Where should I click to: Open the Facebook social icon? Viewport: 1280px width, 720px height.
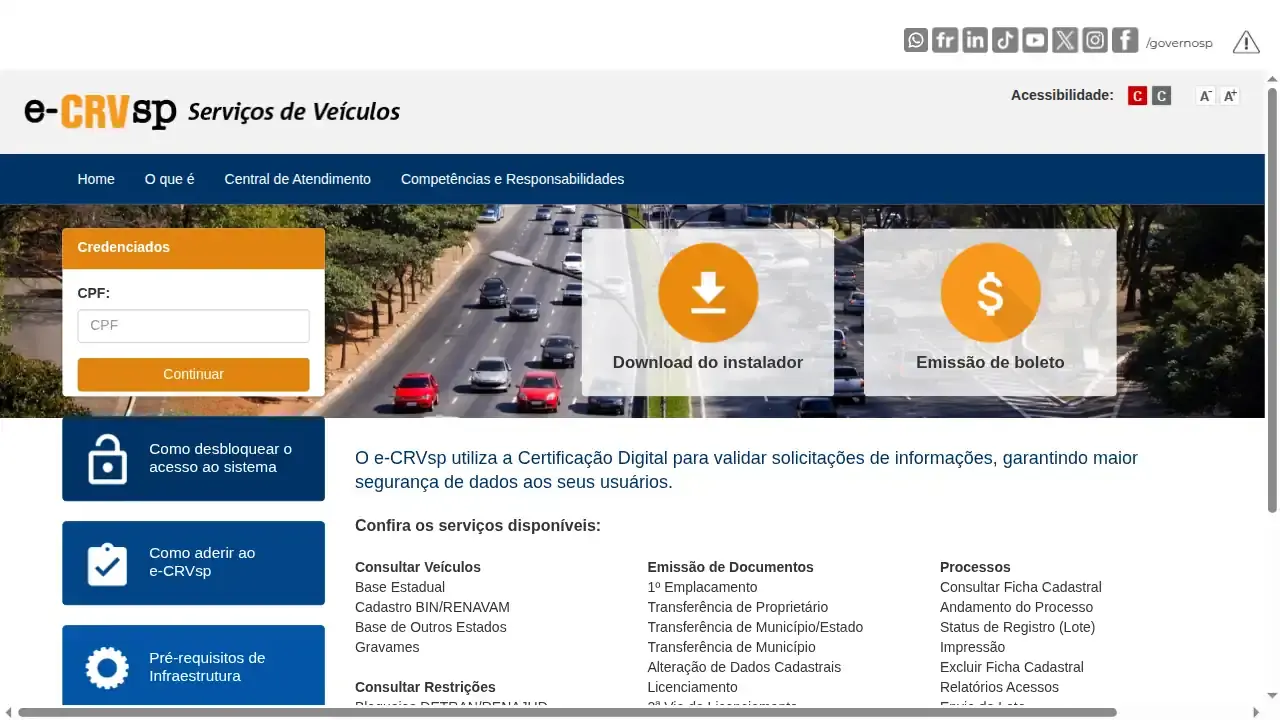coord(1125,40)
